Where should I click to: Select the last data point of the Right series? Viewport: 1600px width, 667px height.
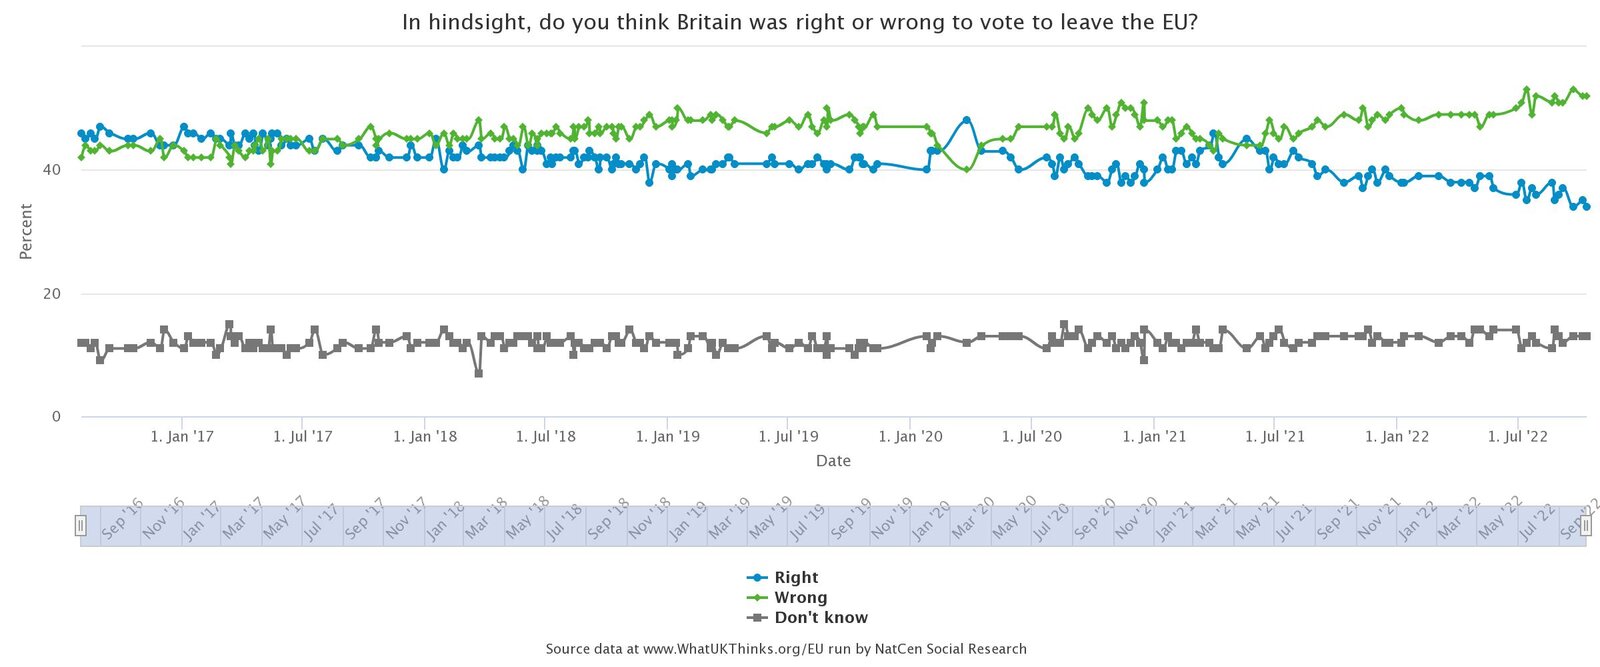(1585, 207)
